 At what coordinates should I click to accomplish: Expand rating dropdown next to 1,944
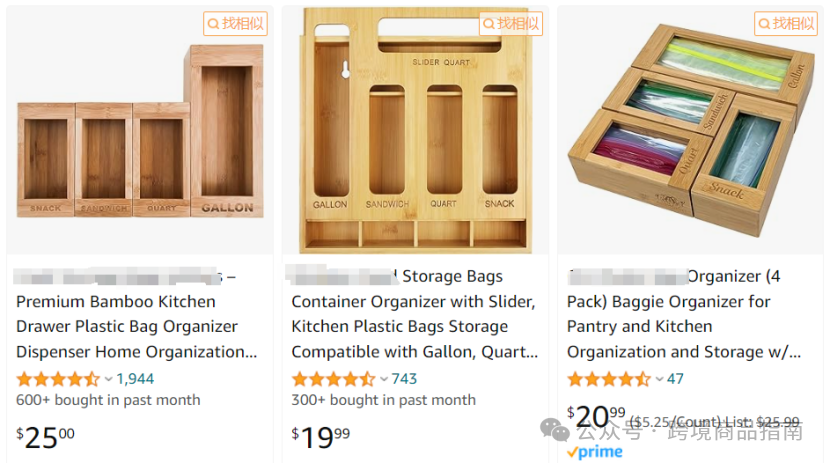coord(109,379)
